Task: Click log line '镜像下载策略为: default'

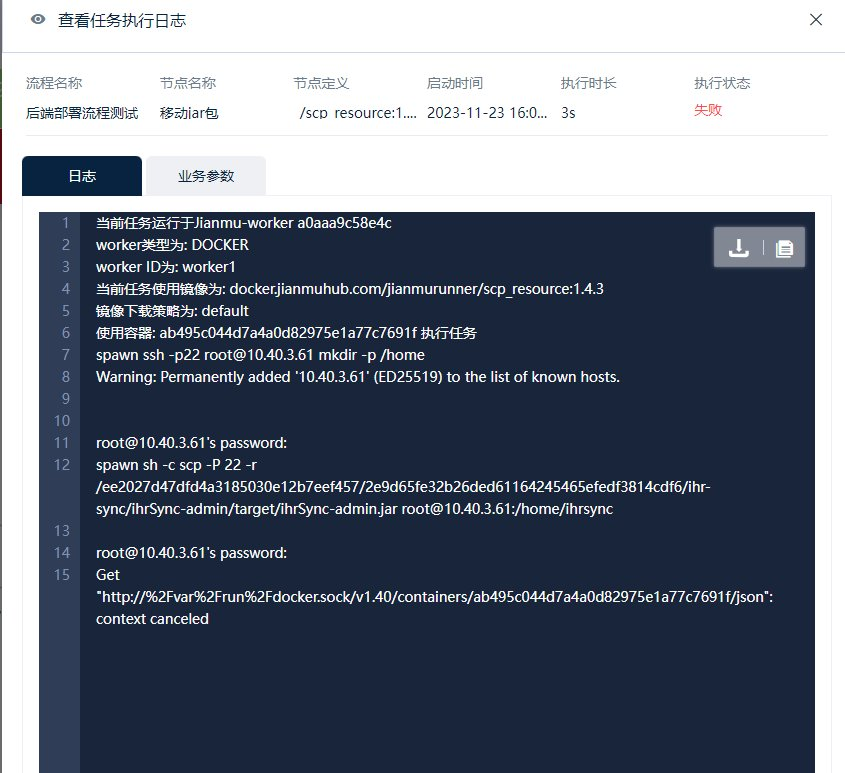Action: [172, 311]
